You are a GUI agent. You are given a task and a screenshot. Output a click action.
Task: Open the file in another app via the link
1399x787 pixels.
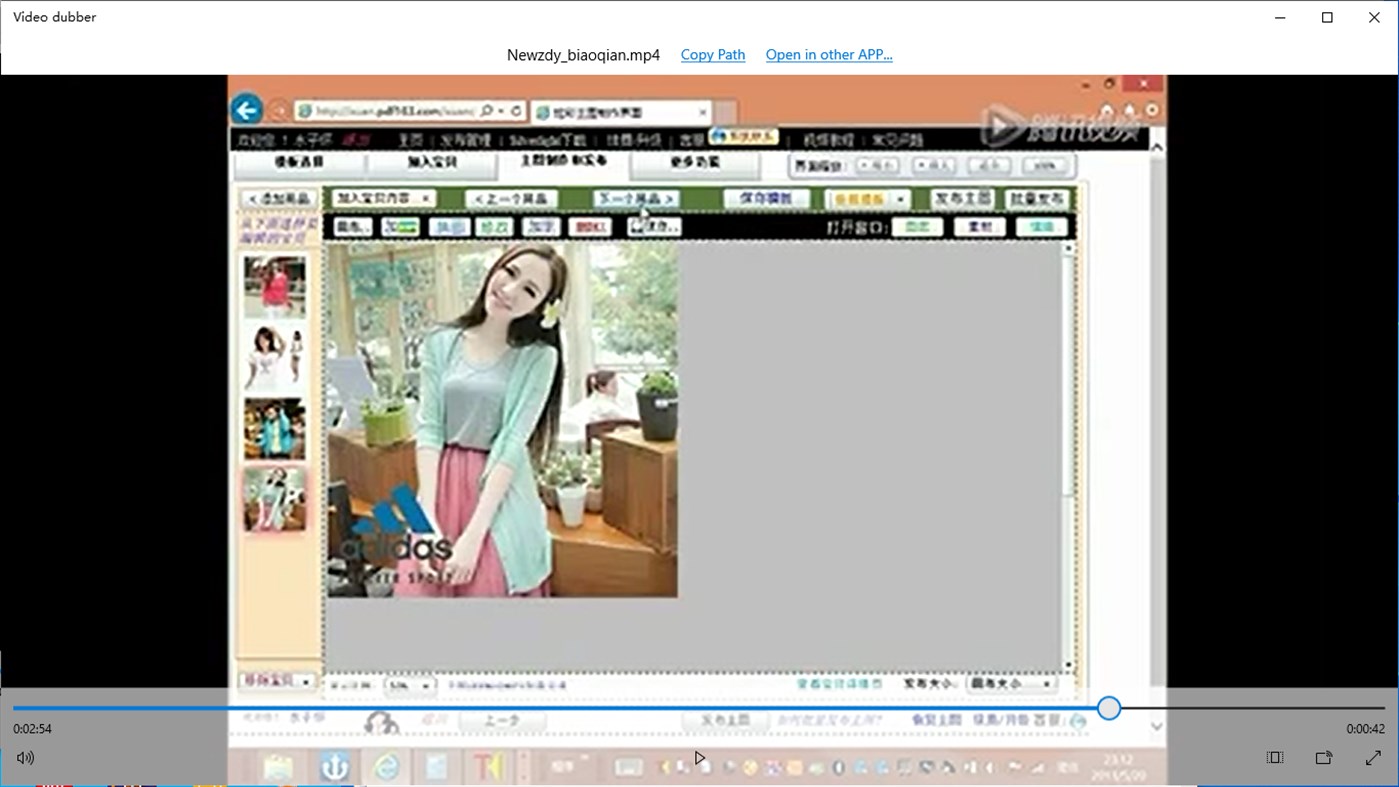tap(829, 54)
